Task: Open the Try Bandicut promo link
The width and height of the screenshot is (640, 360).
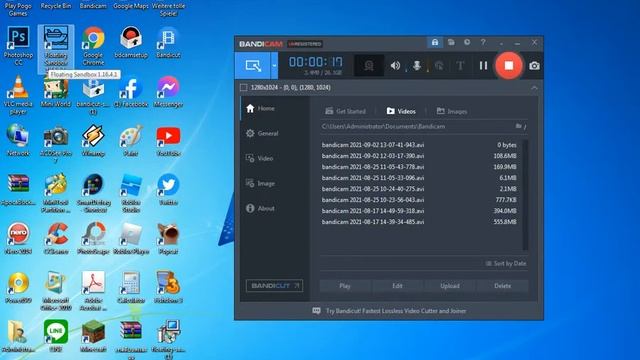Action: [x=390, y=311]
